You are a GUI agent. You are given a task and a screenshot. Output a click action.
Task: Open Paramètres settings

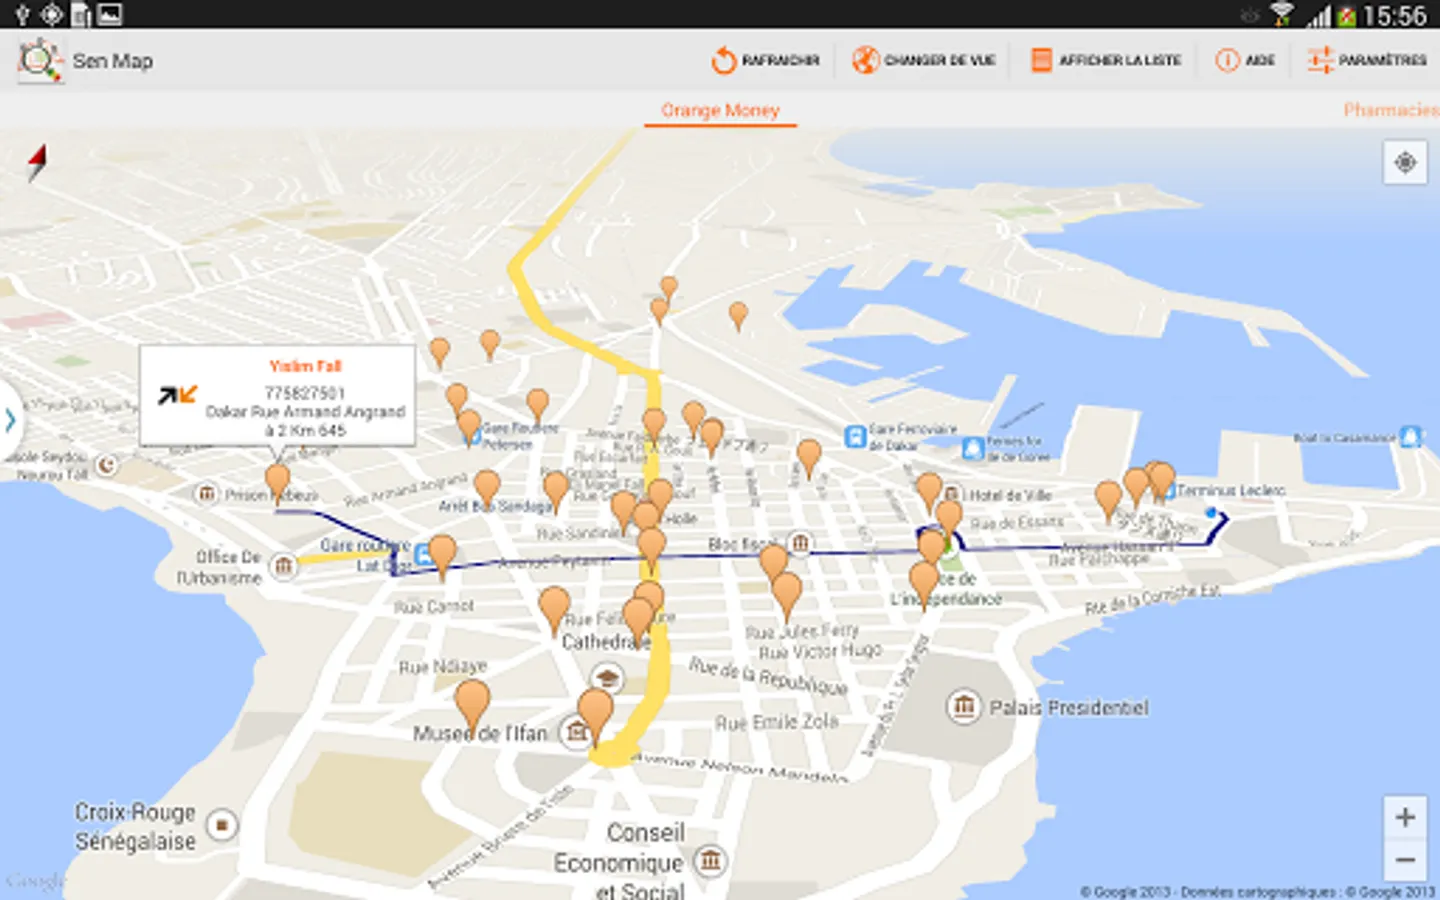pyautogui.click(x=1367, y=60)
